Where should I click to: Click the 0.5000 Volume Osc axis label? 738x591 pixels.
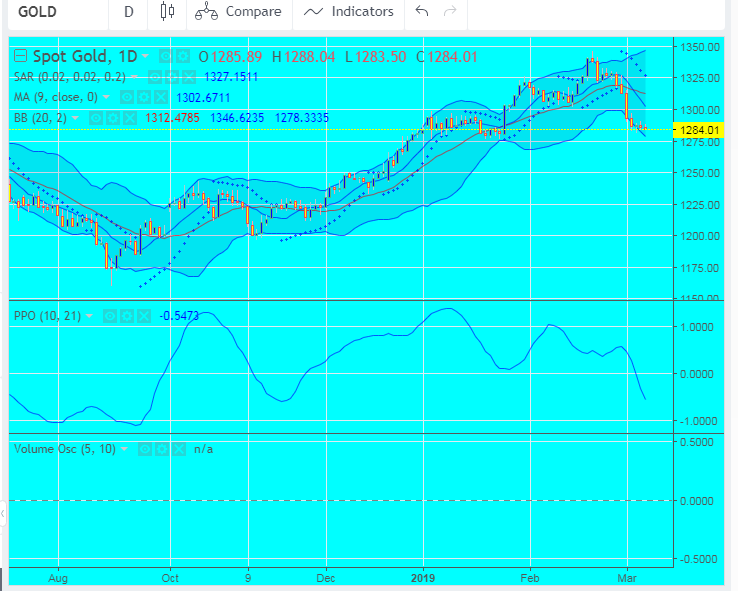(x=697, y=442)
